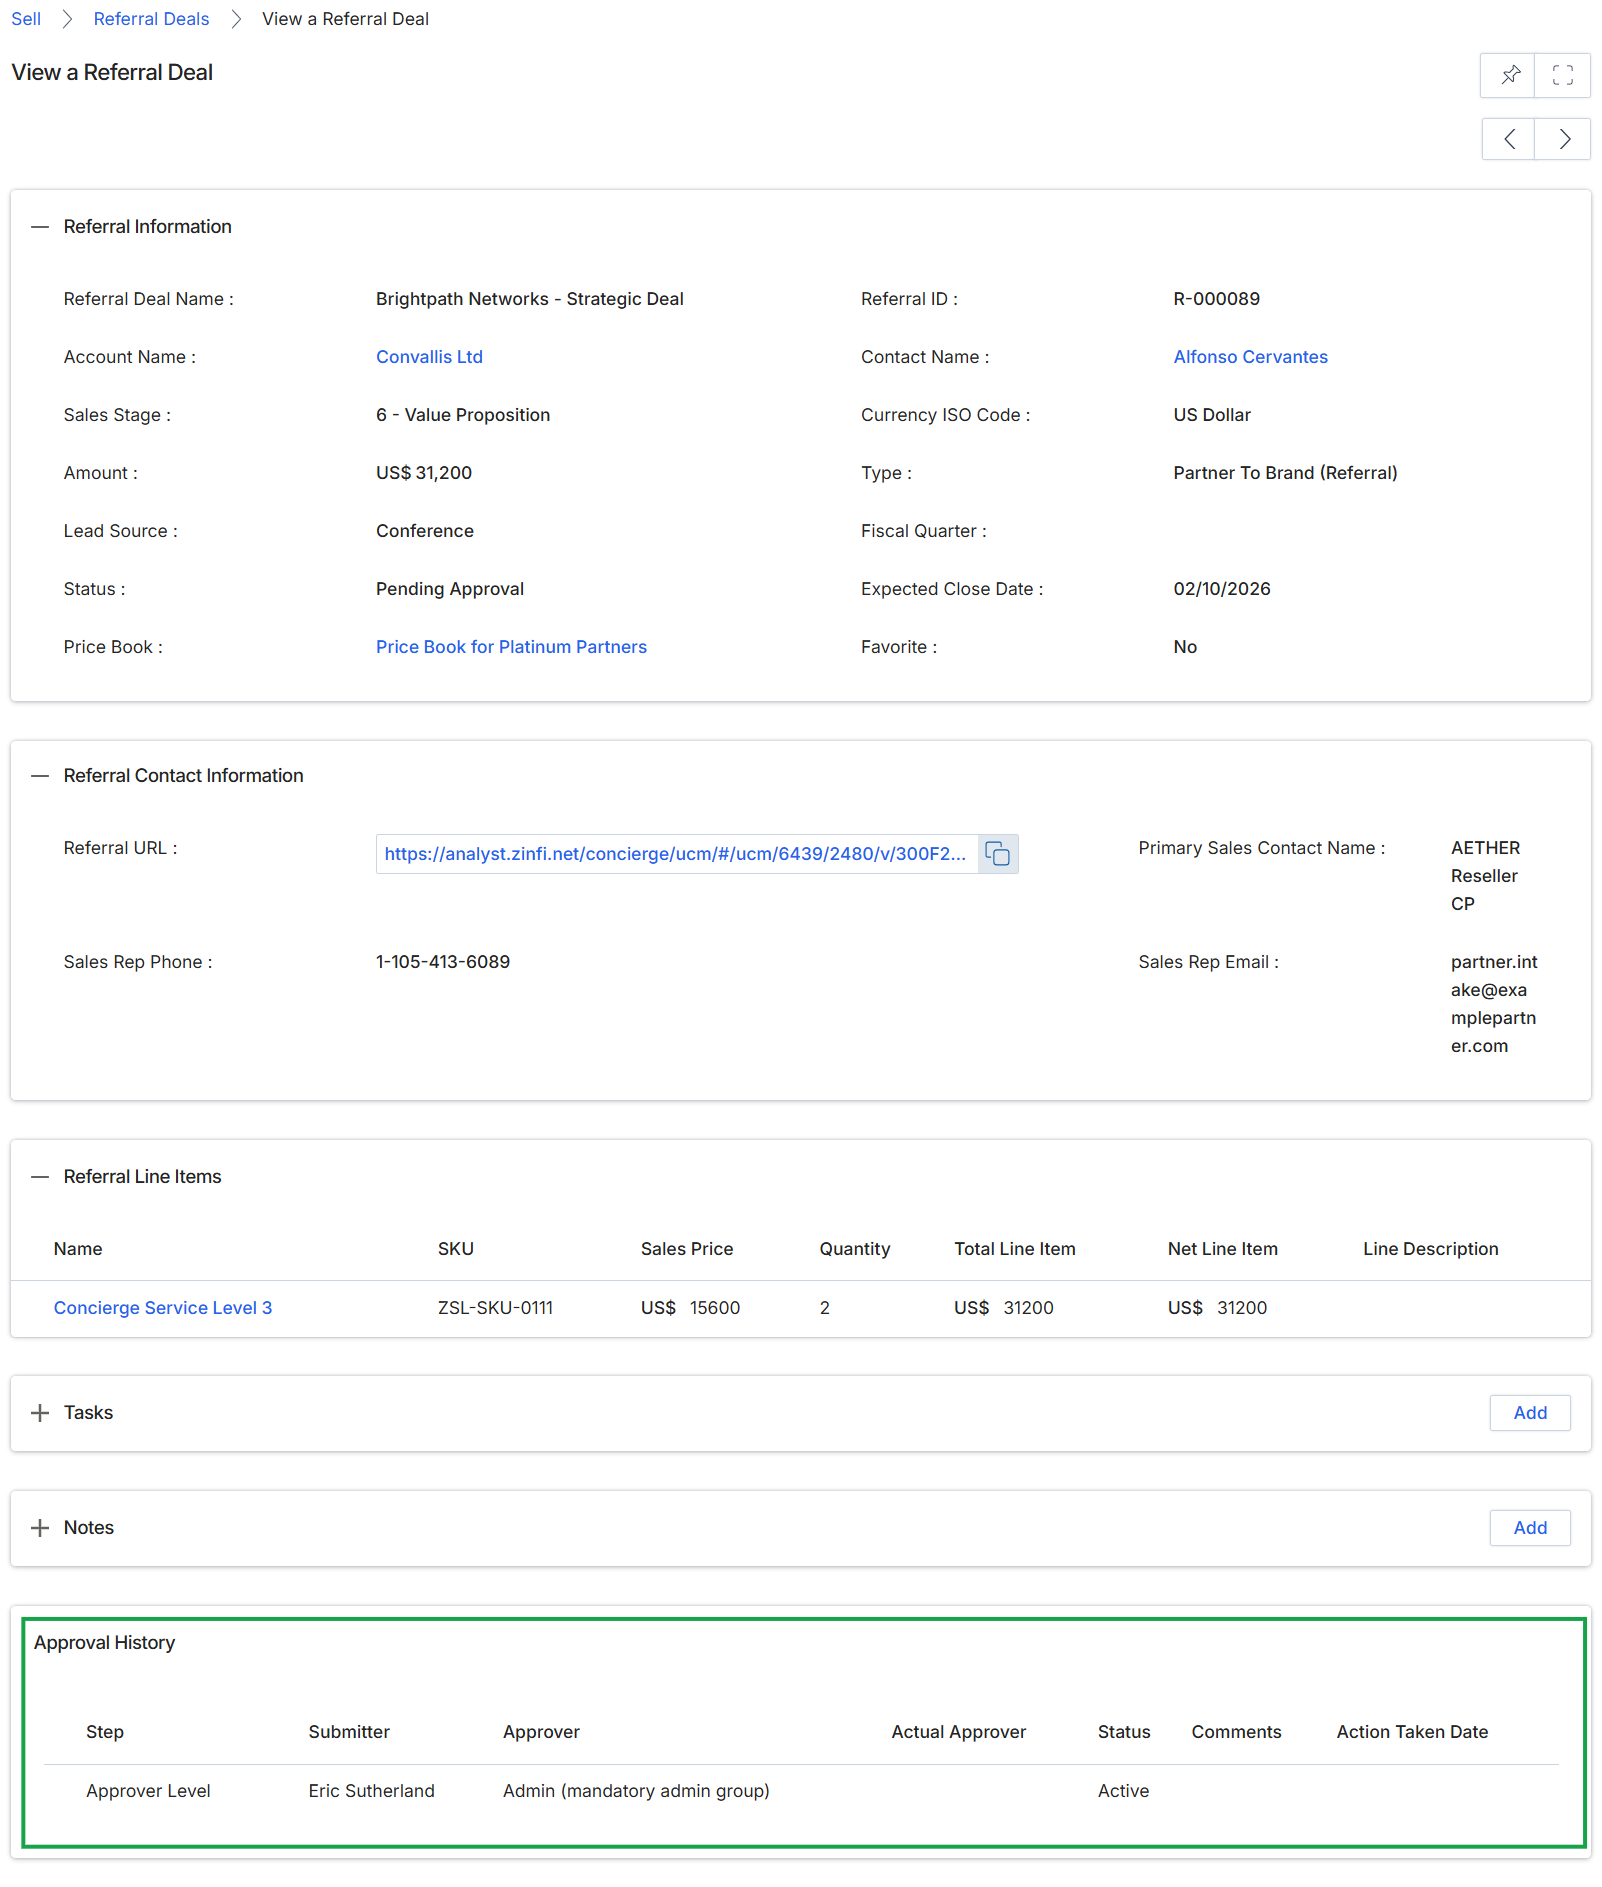Click the Sales Price column header
The width and height of the screenshot is (1602, 1887).
click(x=687, y=1249)
